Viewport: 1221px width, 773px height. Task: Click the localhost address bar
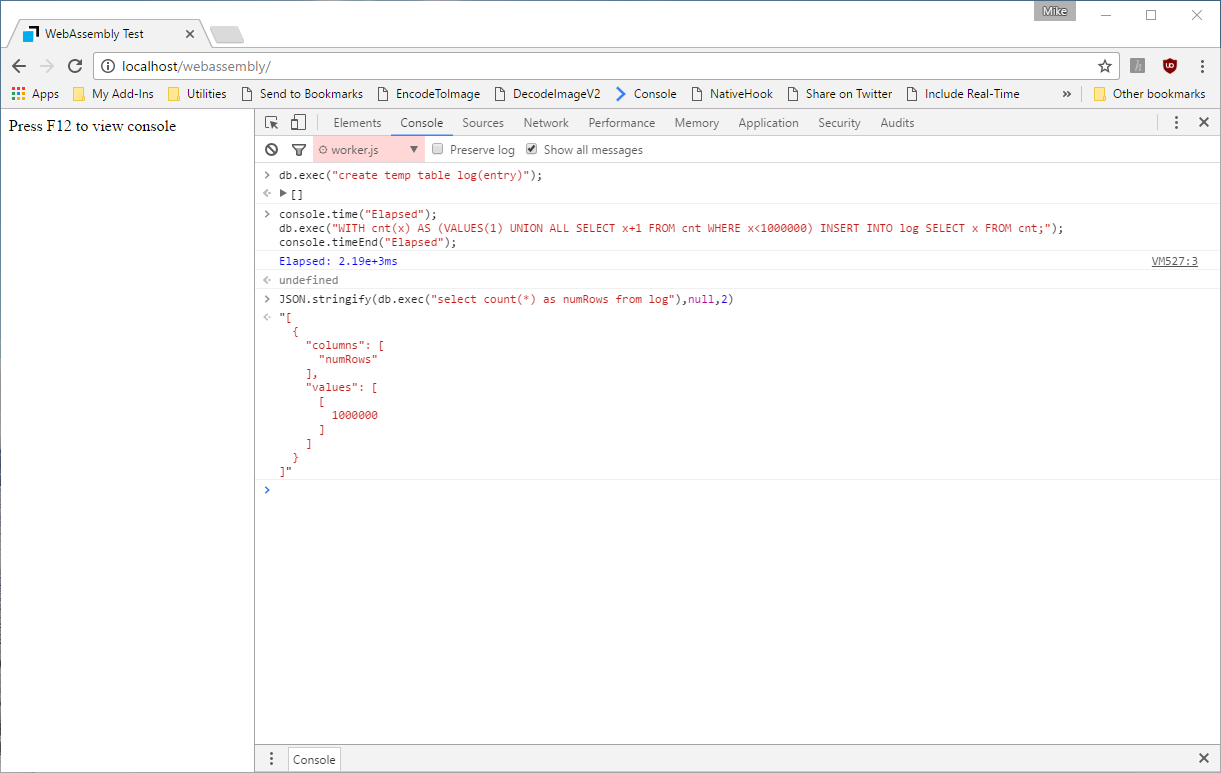coord(600,66)
